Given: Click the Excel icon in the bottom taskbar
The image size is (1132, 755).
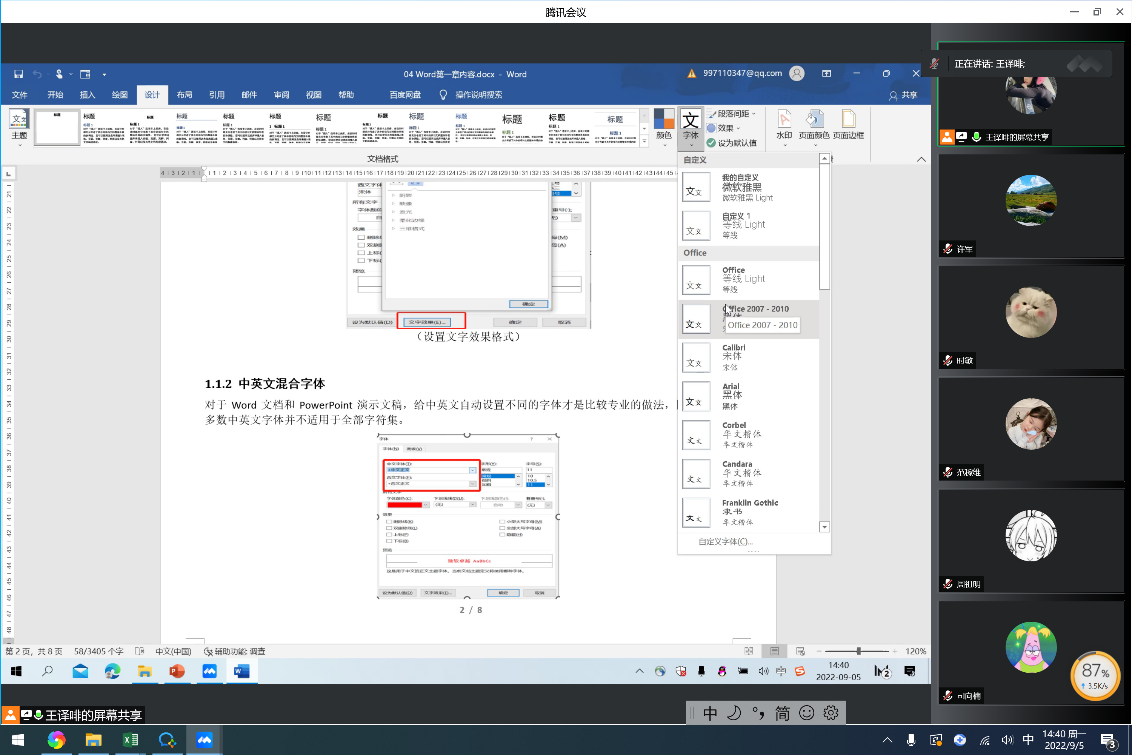Looking at the screenshot, I should (130, 740).
